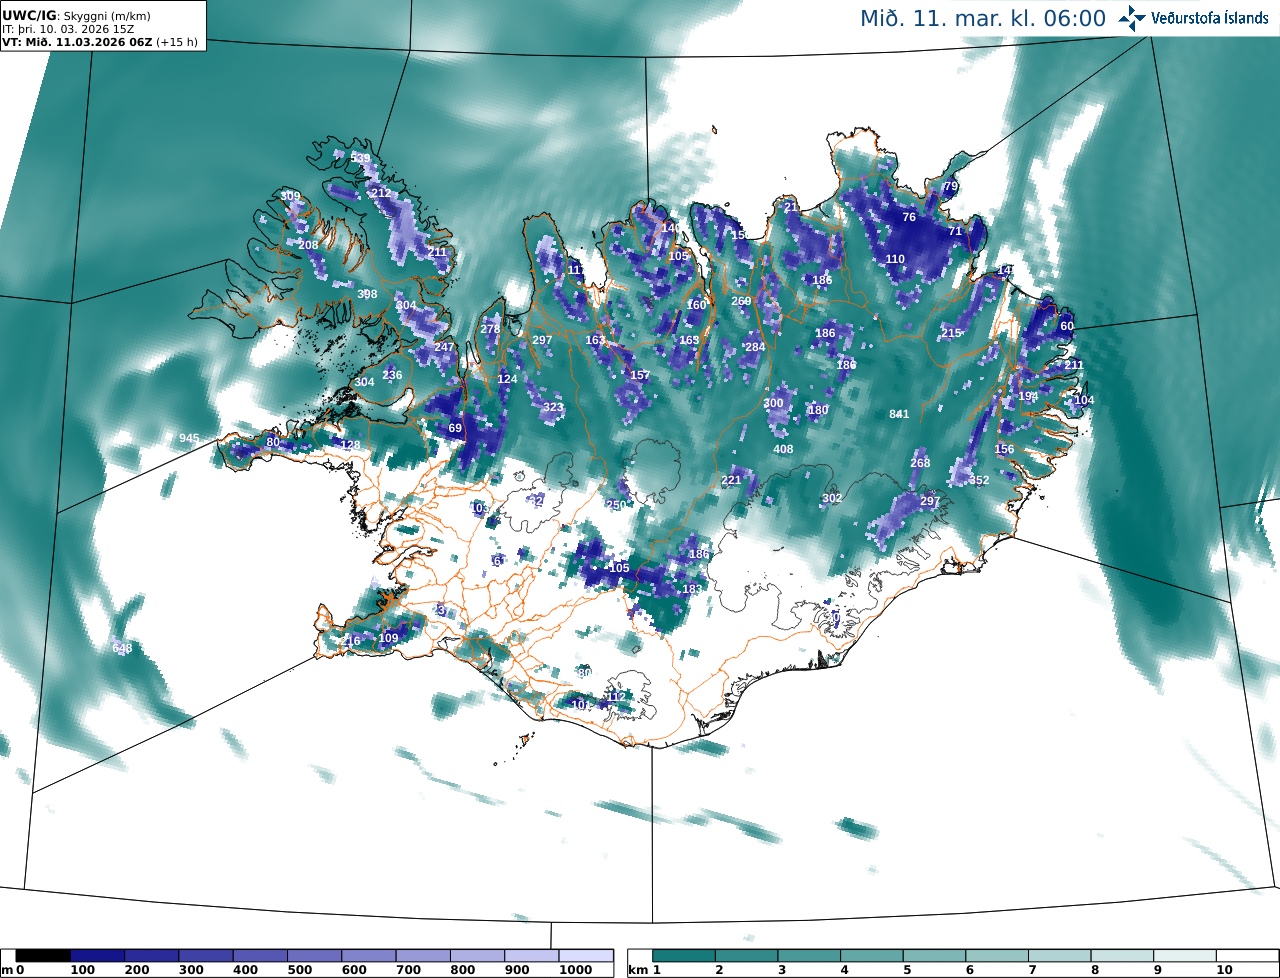Click the visibility value 841 on the map
The width and height of the screenshot is (1280, 978).
pos(899,414)
